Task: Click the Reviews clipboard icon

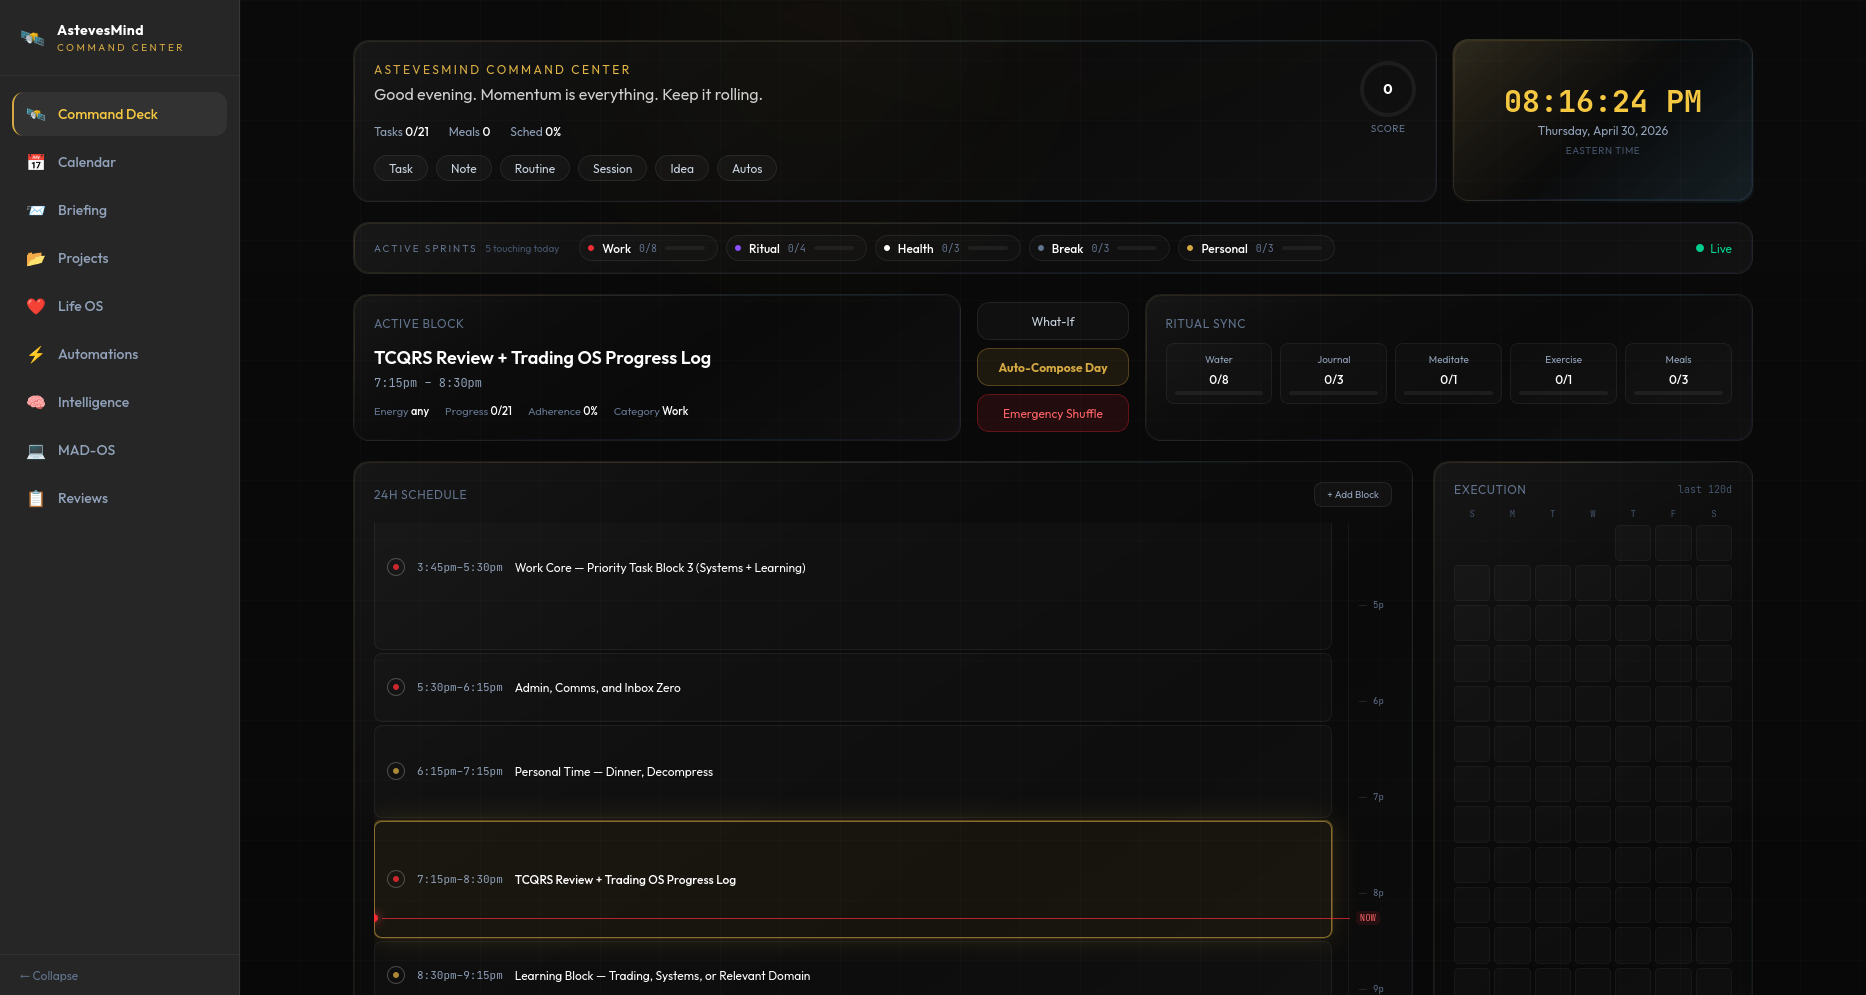Action: tap(36, 498)
